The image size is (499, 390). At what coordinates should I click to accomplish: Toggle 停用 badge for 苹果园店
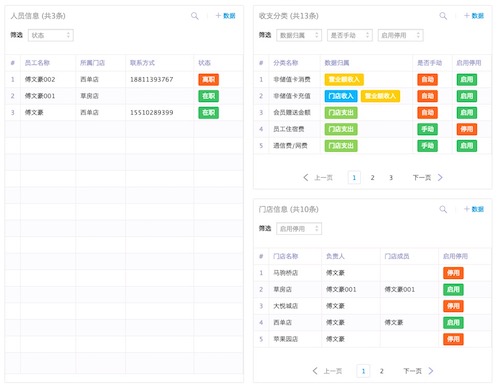pos(453,339)
